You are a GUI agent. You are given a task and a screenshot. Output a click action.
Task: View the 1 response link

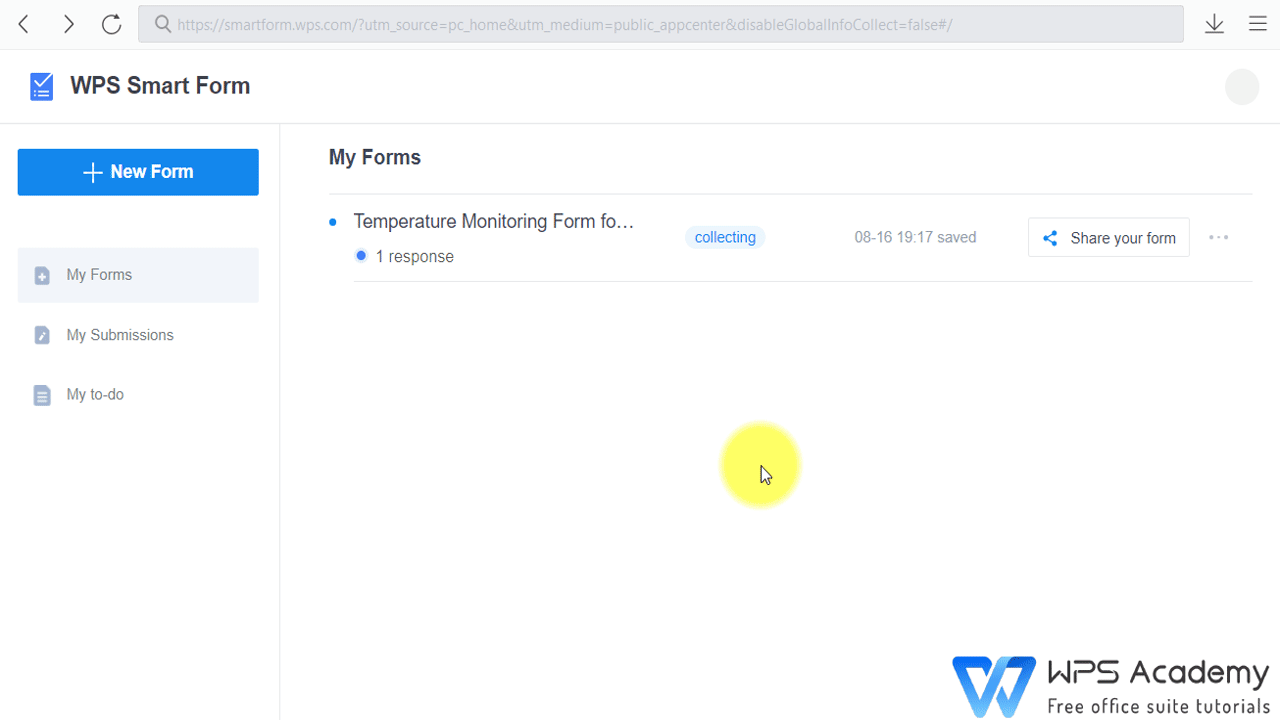414,257
